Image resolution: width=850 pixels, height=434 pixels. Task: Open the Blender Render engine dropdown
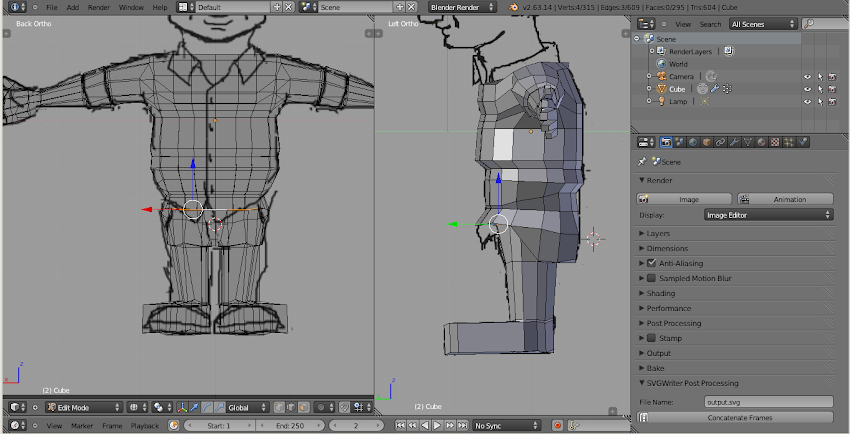point(462,7)
